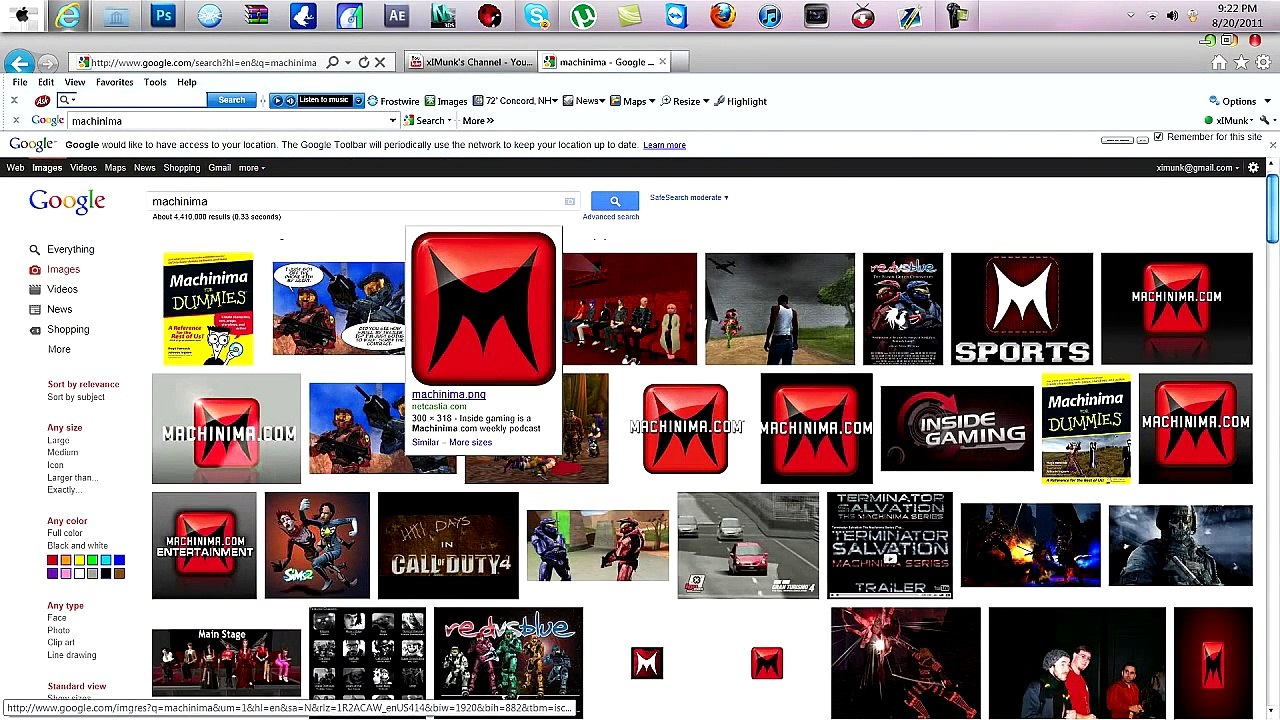The image size is (1280, 720).
Task: Launch After Effects from the taskbar
Action: pyautogui.click(x=396, y=16)
